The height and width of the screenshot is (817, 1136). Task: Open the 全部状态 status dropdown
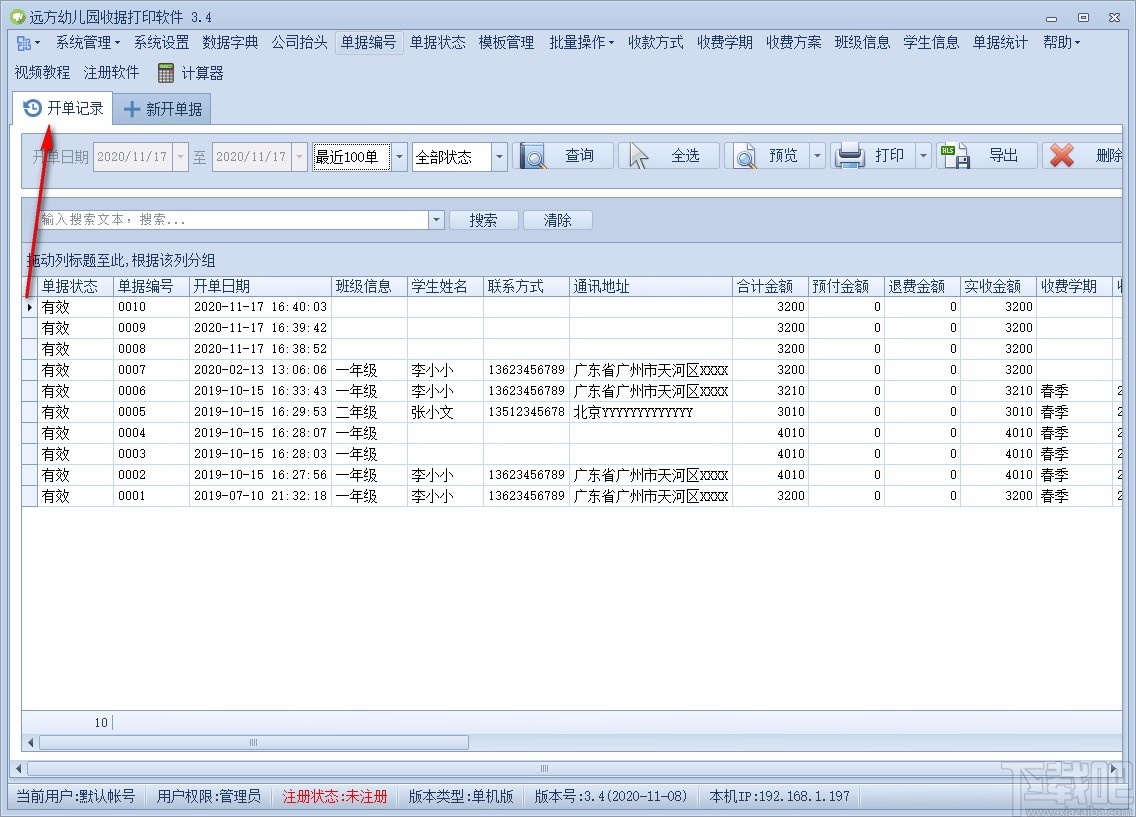point(499,156)
